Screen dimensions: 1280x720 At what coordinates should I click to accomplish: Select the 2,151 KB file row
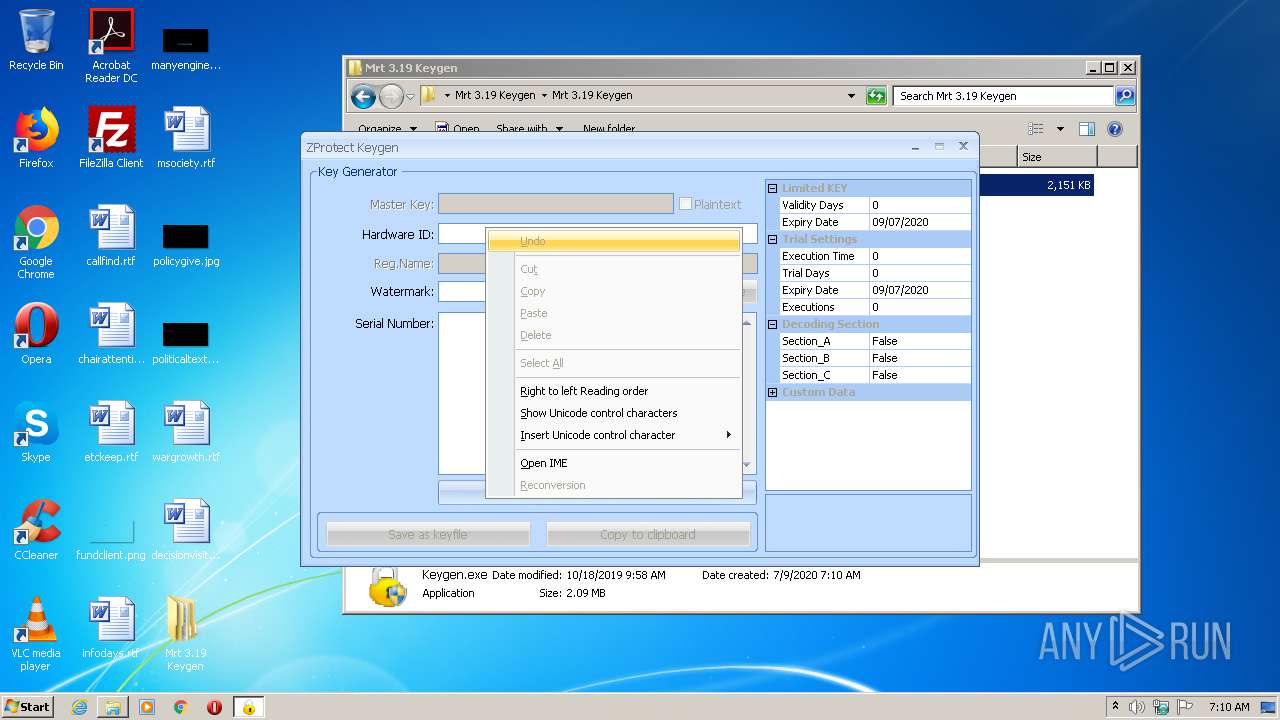1036,185
